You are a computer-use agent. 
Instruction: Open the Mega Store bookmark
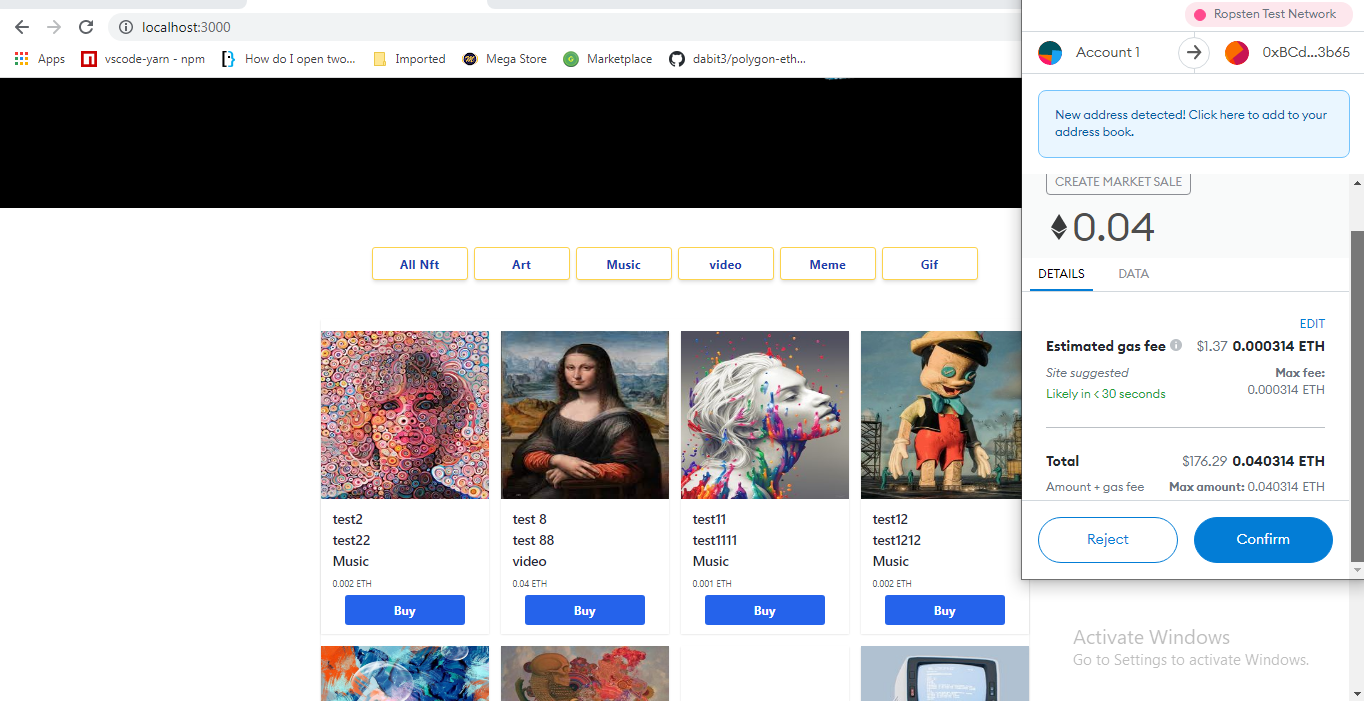(x=505, y=59)
